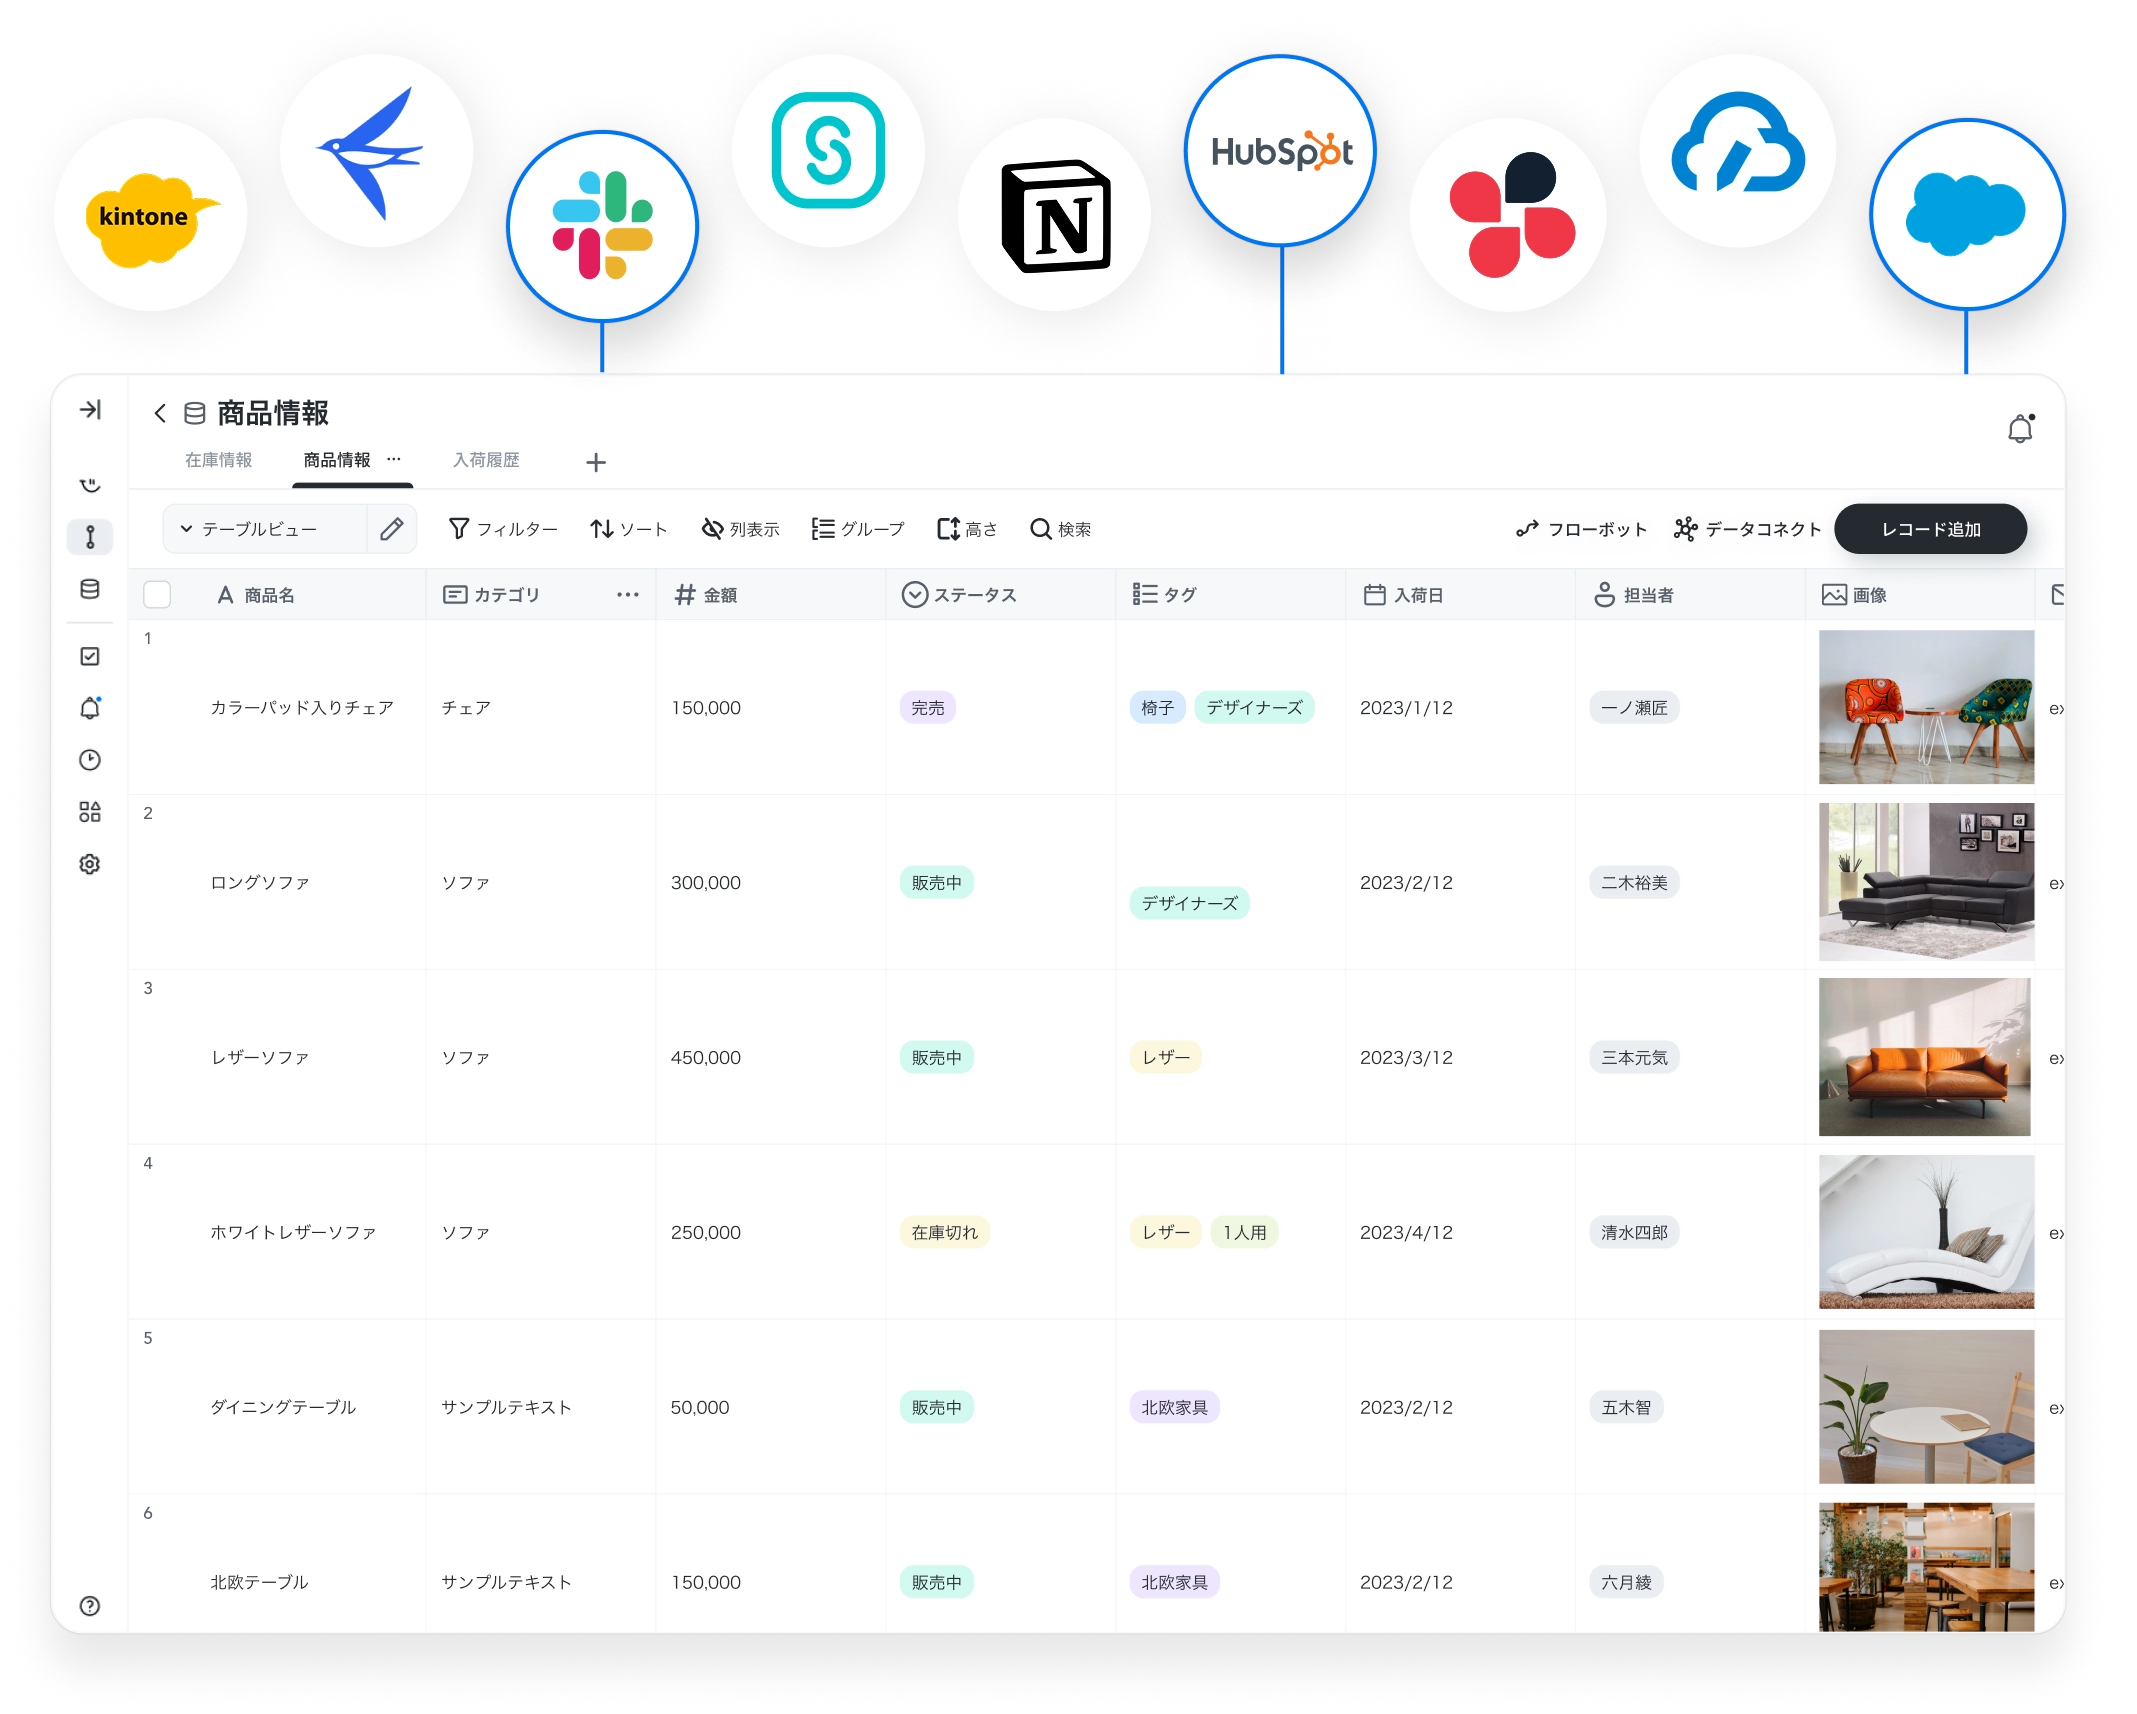Image resolution: width=2137 pixels, height=1714 pixels.
Task: Open the テーブルビュー view dropdown
Action: point(250,529)
